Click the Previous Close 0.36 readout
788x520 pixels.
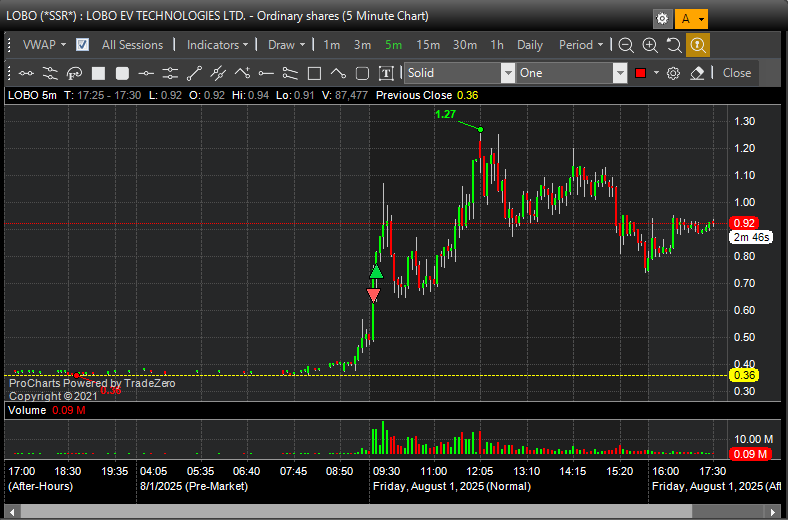427,95
